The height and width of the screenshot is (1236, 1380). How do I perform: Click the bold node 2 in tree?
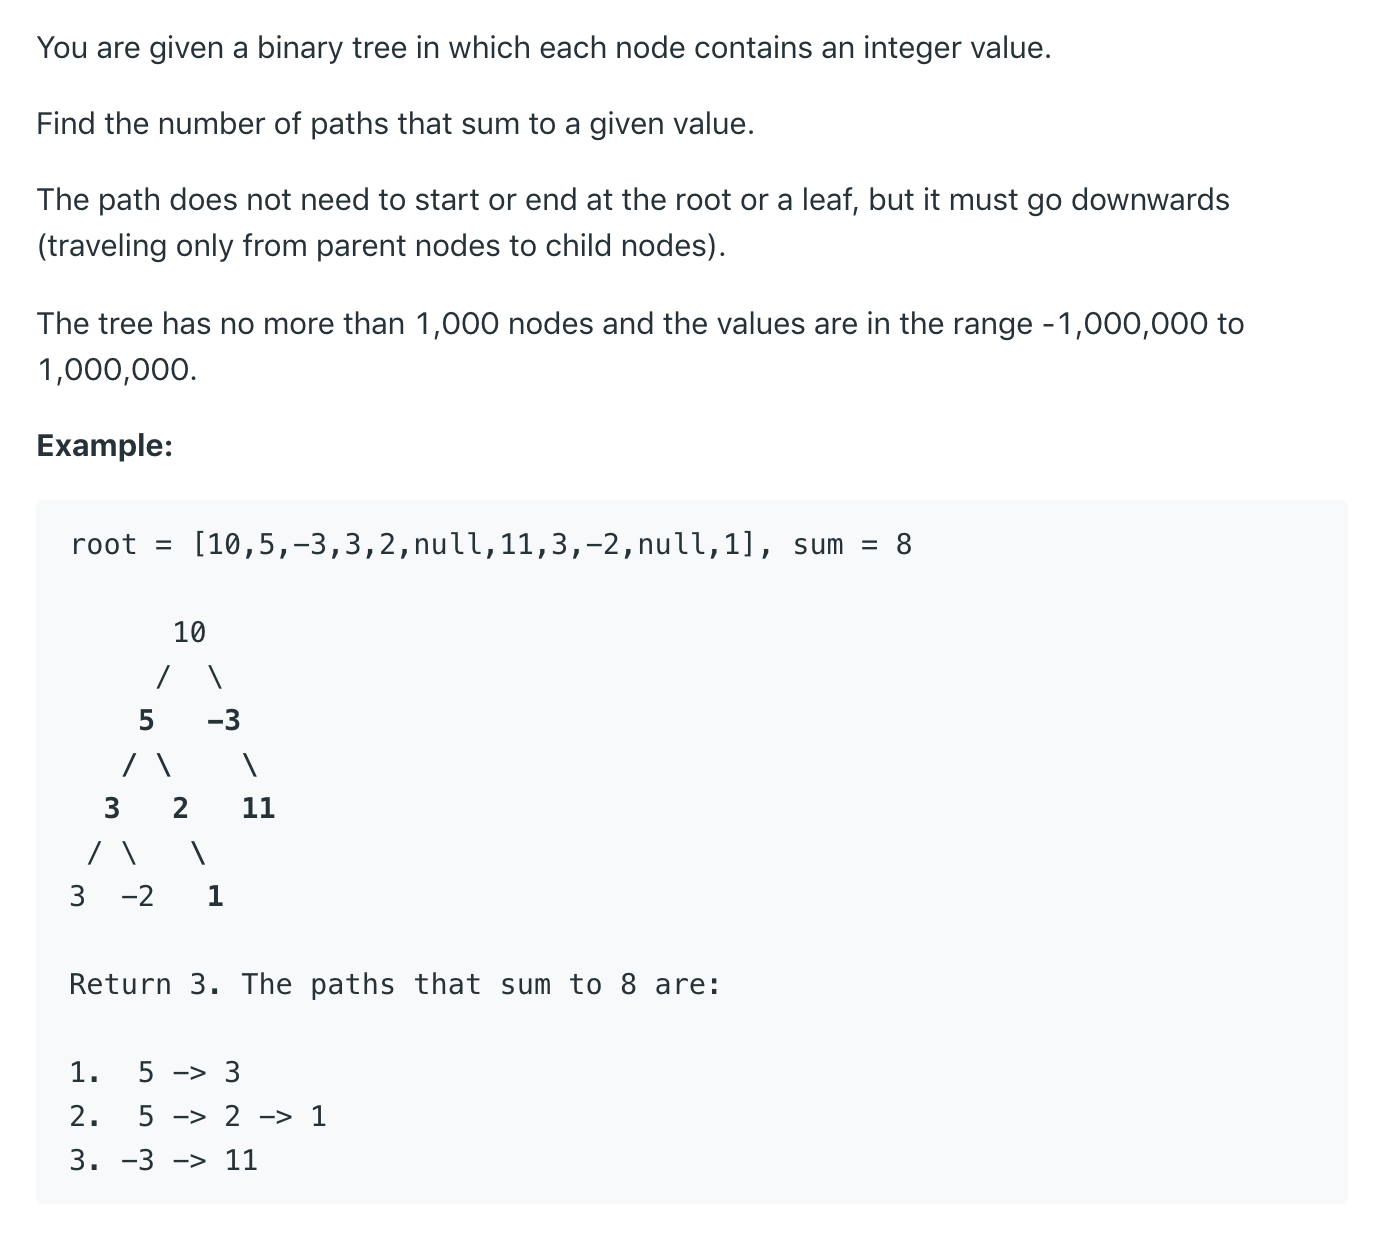(x=180, y=808)
